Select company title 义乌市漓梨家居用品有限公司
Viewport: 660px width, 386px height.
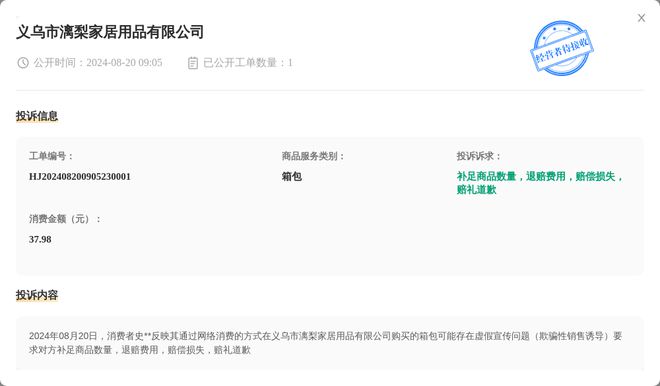(x=110, y=32)
